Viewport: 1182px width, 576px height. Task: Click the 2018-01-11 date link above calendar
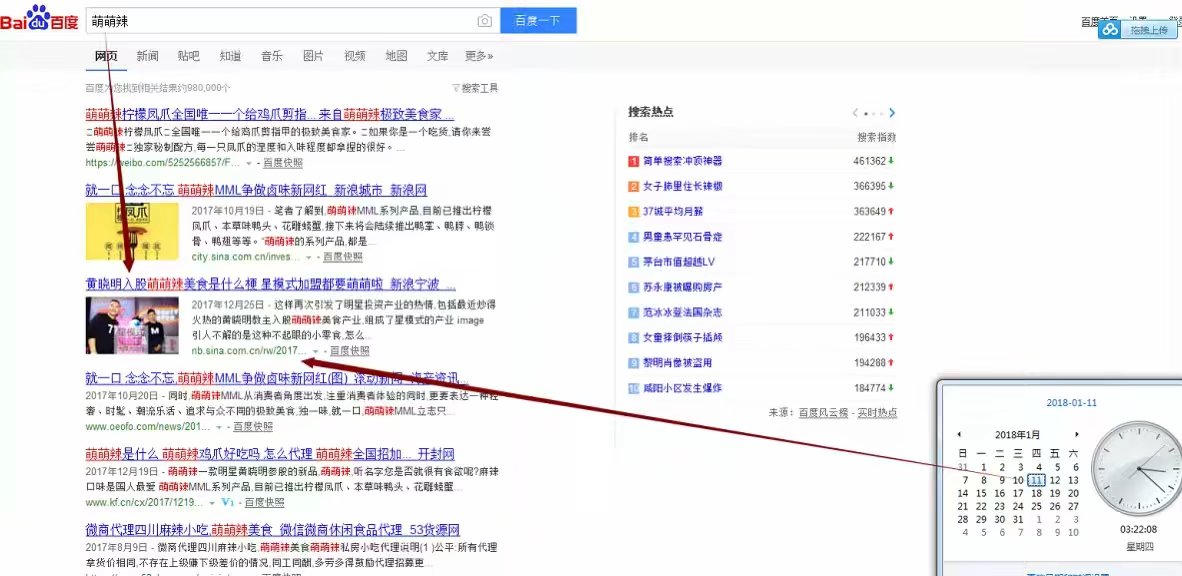[1071, 403]
